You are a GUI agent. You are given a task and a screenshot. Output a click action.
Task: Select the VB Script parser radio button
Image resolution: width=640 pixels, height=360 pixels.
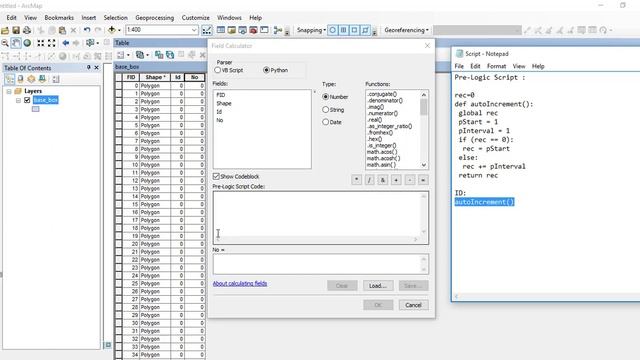(x=218, y=70)
